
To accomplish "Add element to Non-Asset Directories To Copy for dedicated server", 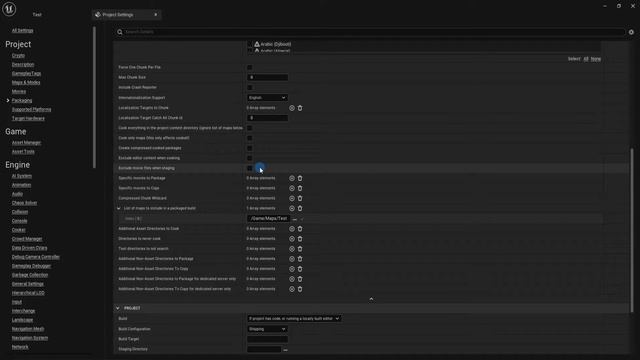I will (292, 289).
